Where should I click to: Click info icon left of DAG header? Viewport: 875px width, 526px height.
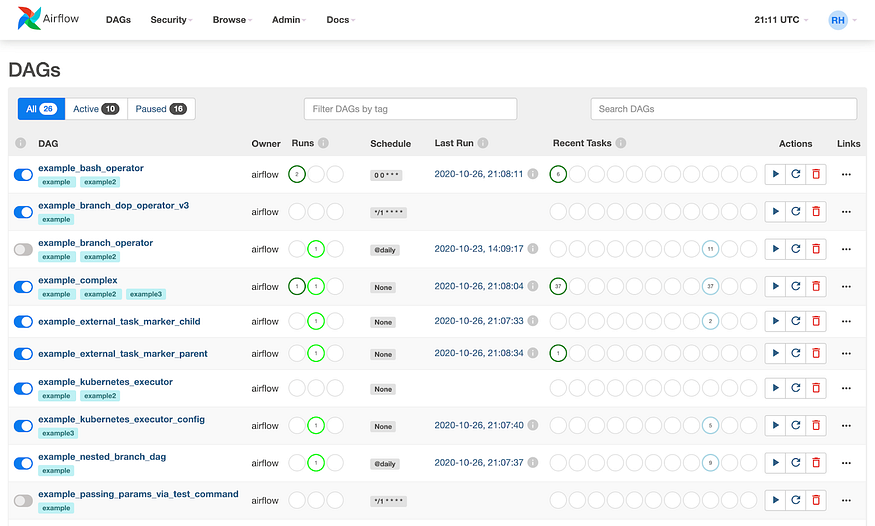21,143
